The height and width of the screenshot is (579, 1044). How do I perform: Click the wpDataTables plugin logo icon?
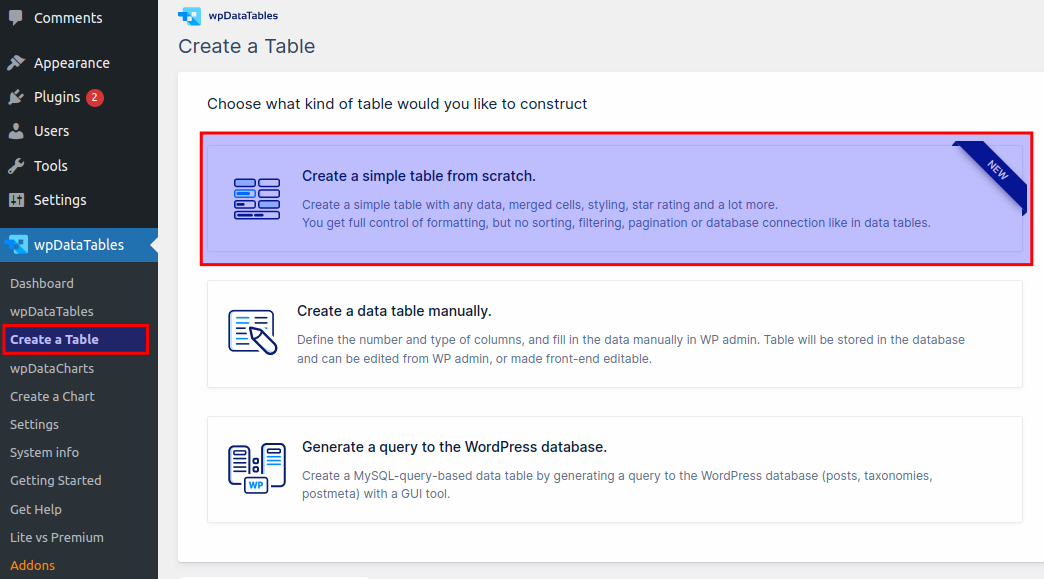click(189, 15)
